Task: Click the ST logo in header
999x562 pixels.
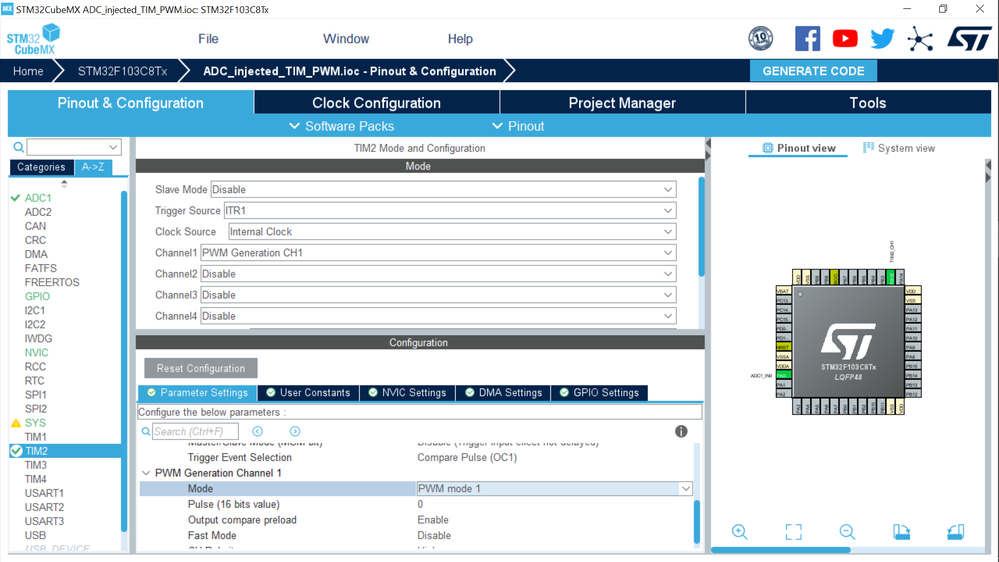Action: tap(968, 39)
